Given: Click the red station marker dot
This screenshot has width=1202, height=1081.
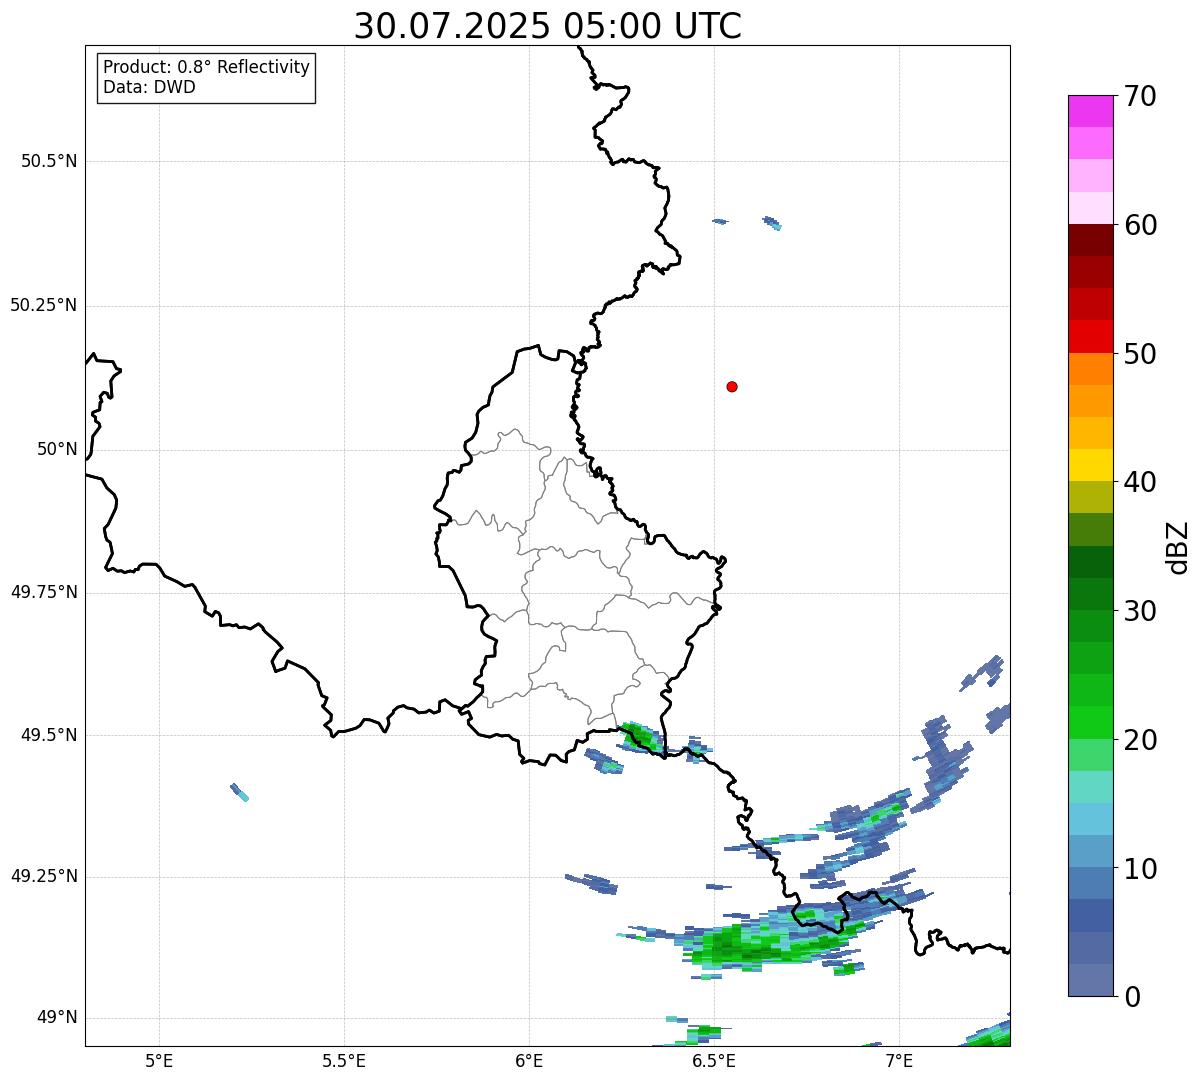Looking at the screenshot, I should tap(732, 386).
